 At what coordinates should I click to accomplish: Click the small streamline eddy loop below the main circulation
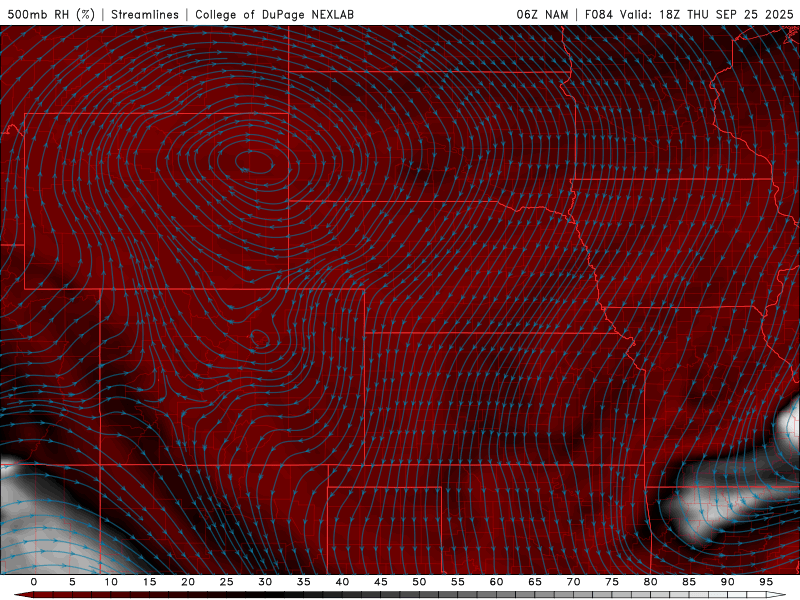pos(260,338)
